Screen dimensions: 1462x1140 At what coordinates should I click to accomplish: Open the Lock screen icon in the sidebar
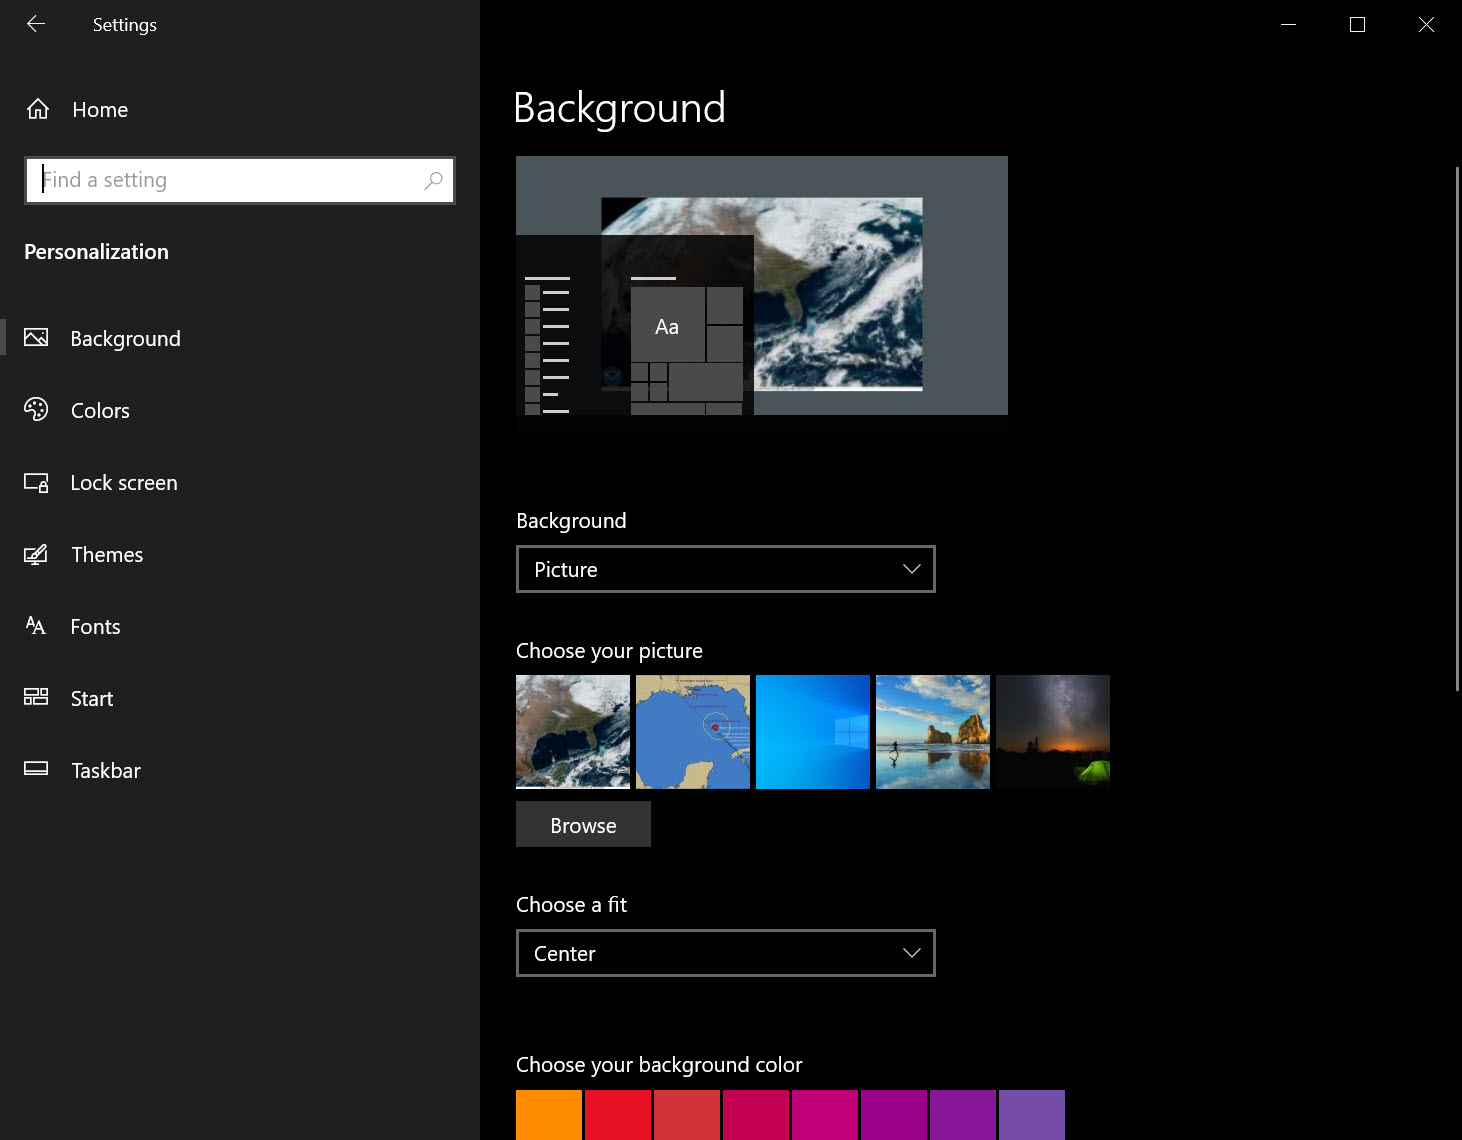point(36,483)
